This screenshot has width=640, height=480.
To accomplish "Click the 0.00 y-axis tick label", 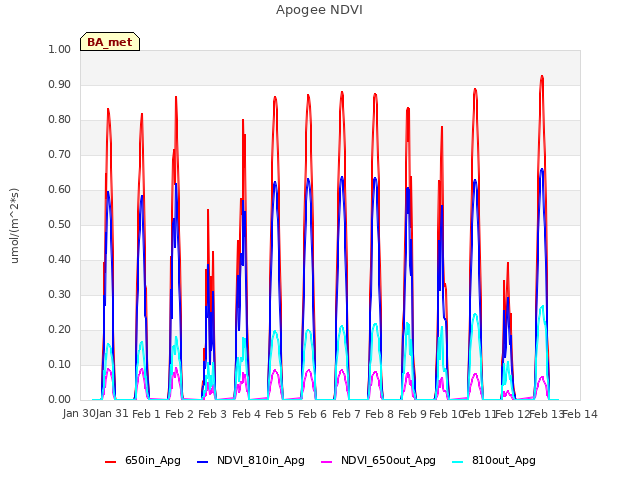I will pos(59,400).
